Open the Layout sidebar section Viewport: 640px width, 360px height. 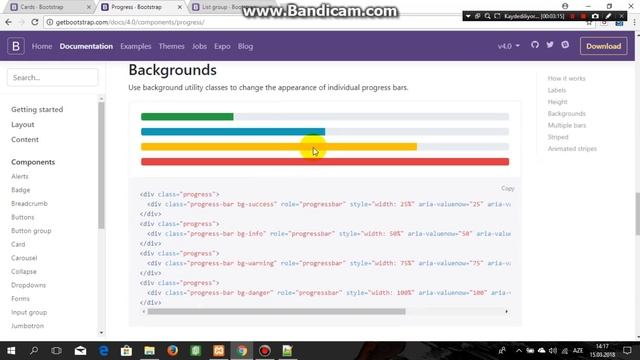coord(23,124)
